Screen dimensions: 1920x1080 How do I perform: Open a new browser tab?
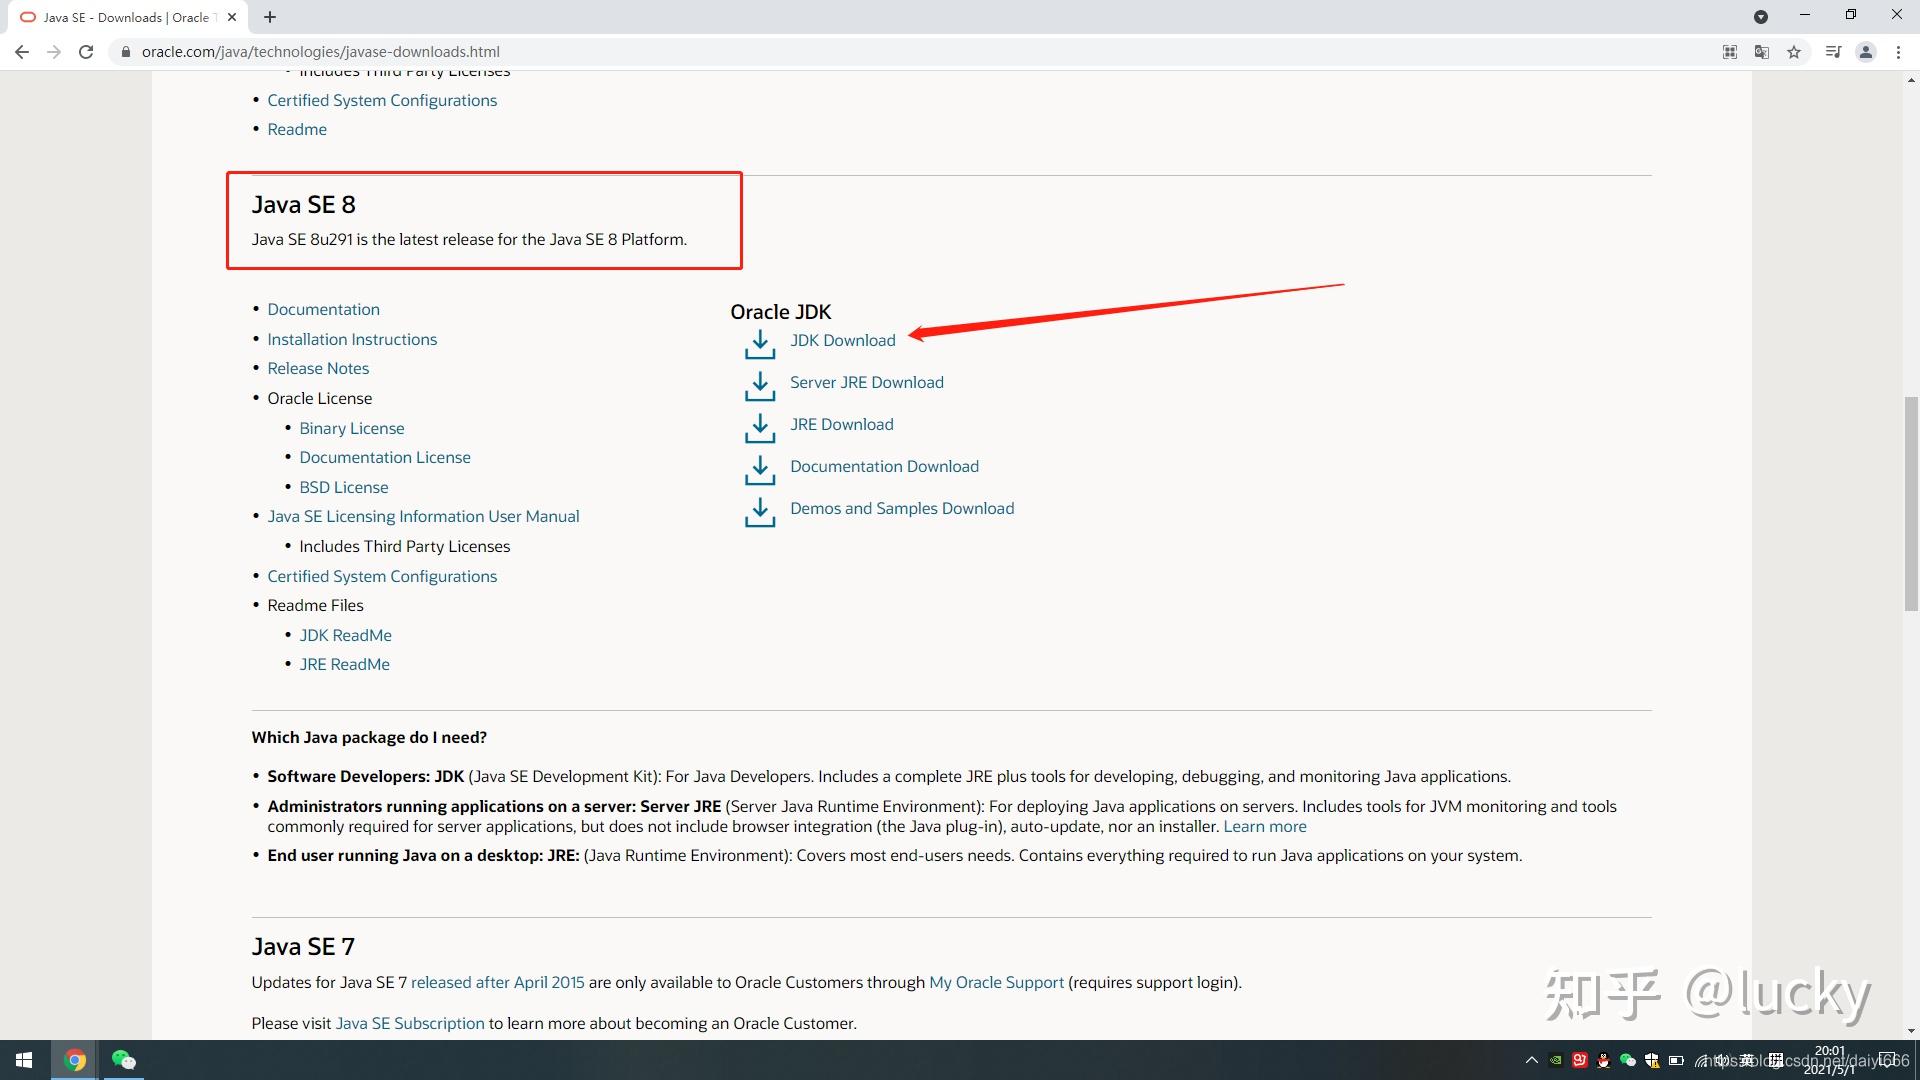pos(270,17)
